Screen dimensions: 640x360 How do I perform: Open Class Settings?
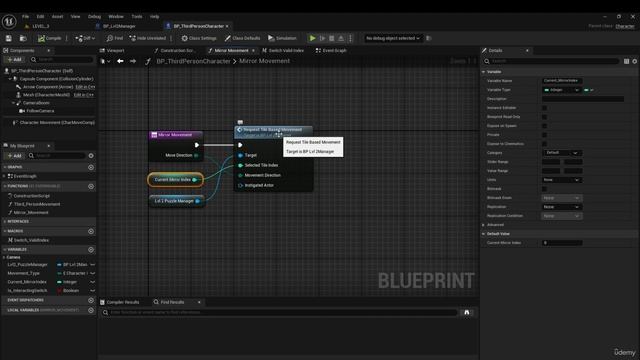[x=199, y=38]
